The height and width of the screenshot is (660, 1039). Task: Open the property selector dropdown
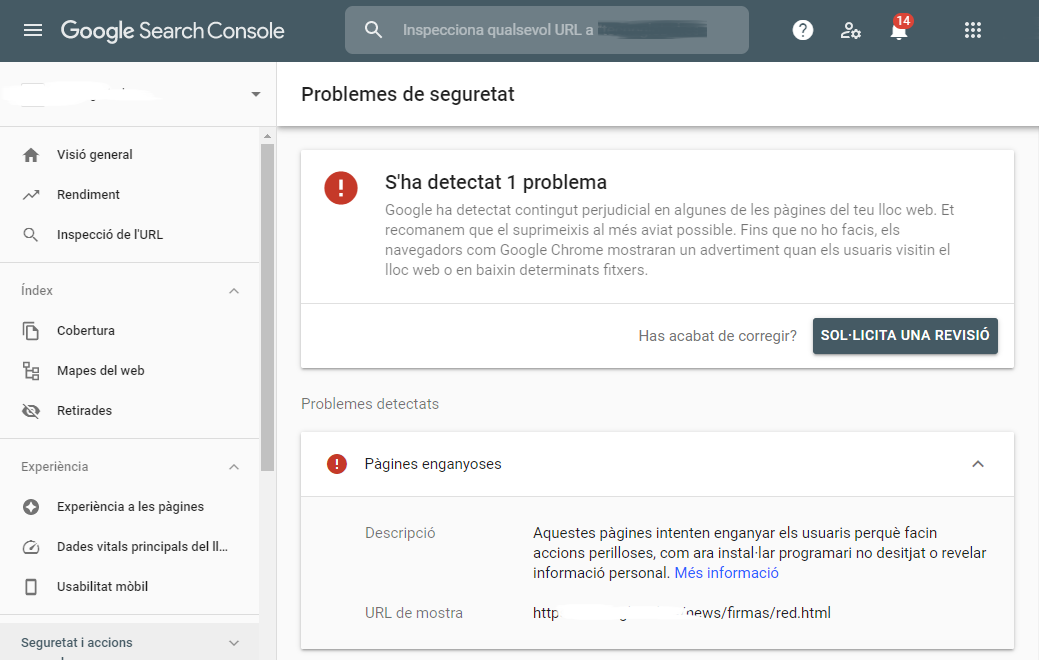coord(255,94)
